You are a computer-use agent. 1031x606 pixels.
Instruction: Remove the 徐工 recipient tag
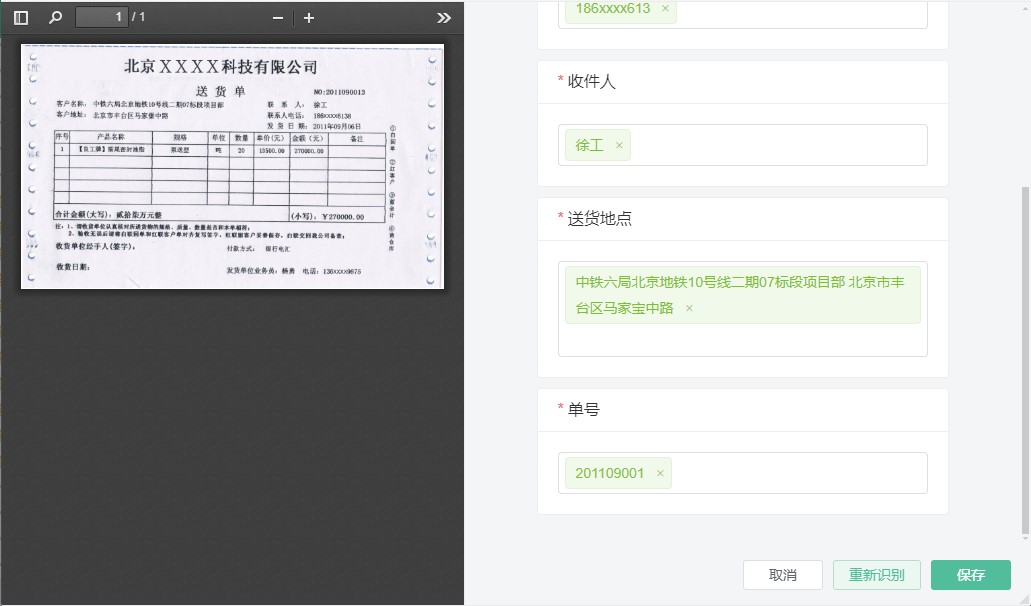619,145
